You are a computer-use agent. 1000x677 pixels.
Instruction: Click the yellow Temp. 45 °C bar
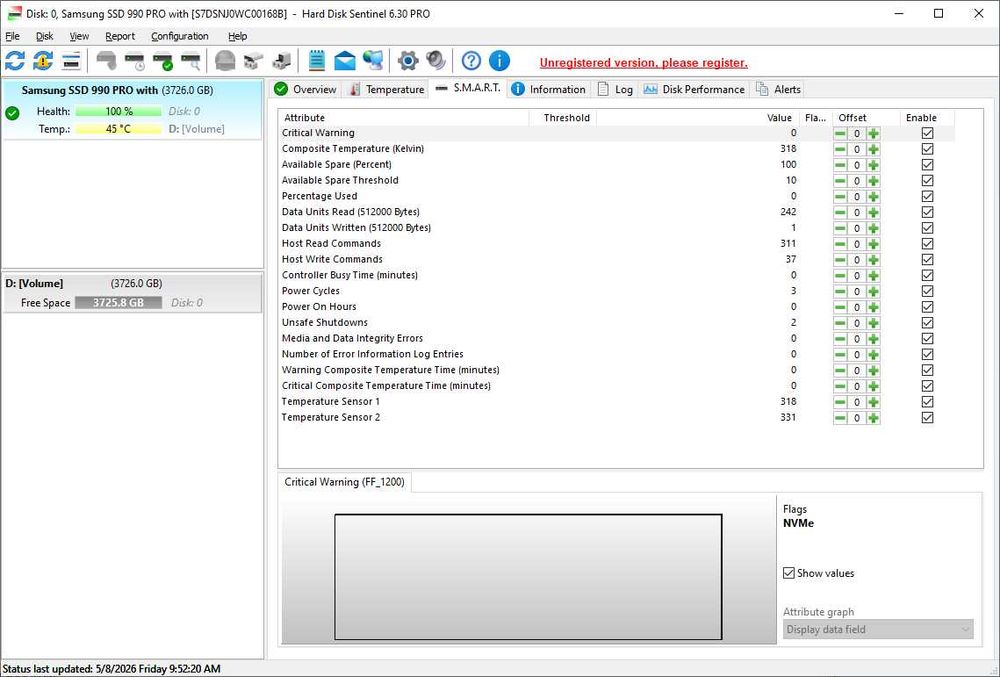click(x=118, y=129)
